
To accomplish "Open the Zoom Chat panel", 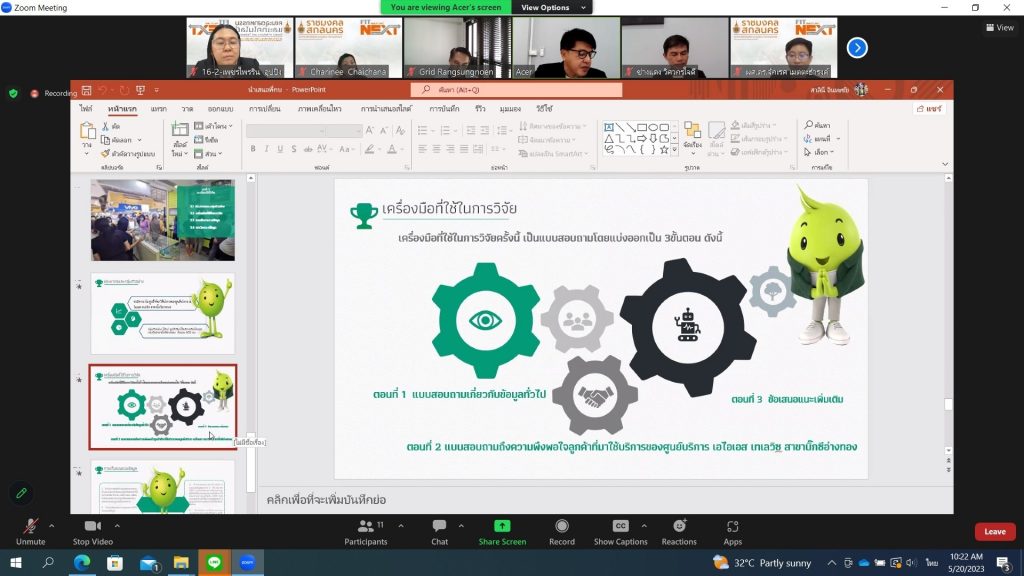I will (439, 529).
